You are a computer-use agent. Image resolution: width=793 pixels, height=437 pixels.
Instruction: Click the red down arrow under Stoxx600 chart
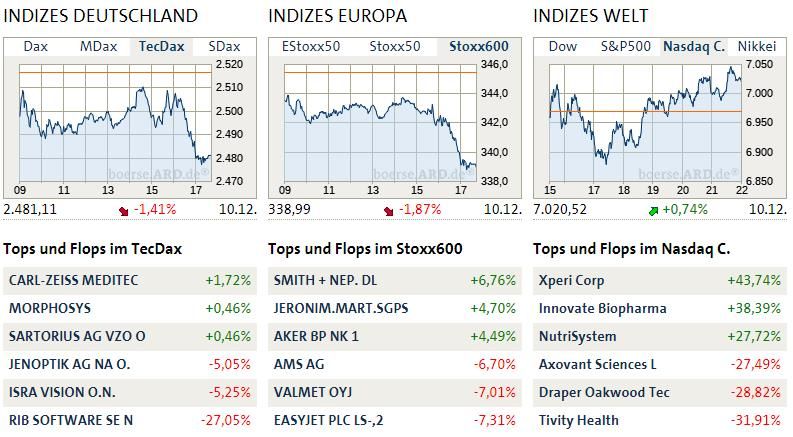click(388, 211)
